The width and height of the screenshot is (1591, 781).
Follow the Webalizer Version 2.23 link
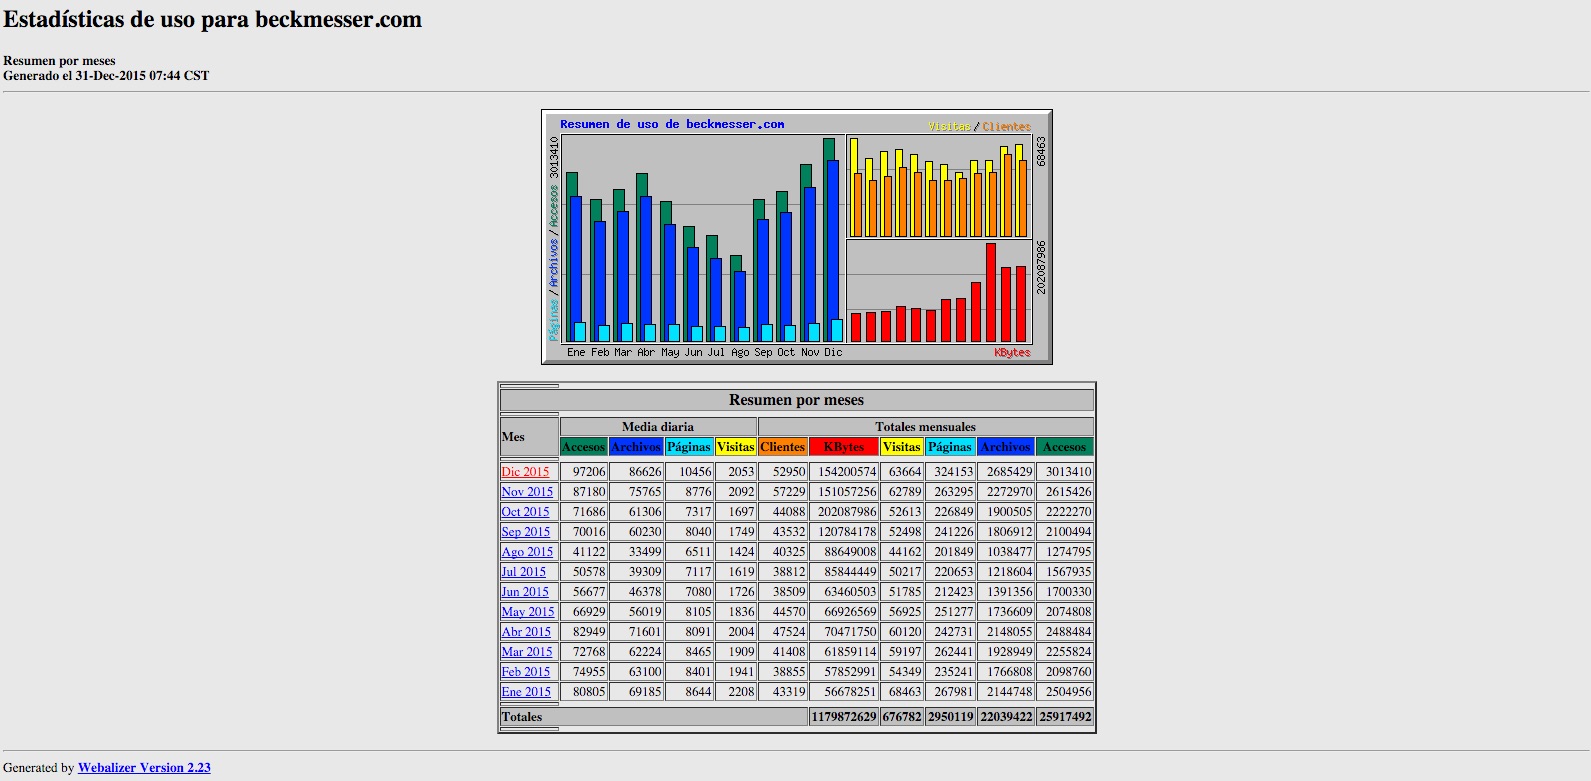[x=144, y=768]
